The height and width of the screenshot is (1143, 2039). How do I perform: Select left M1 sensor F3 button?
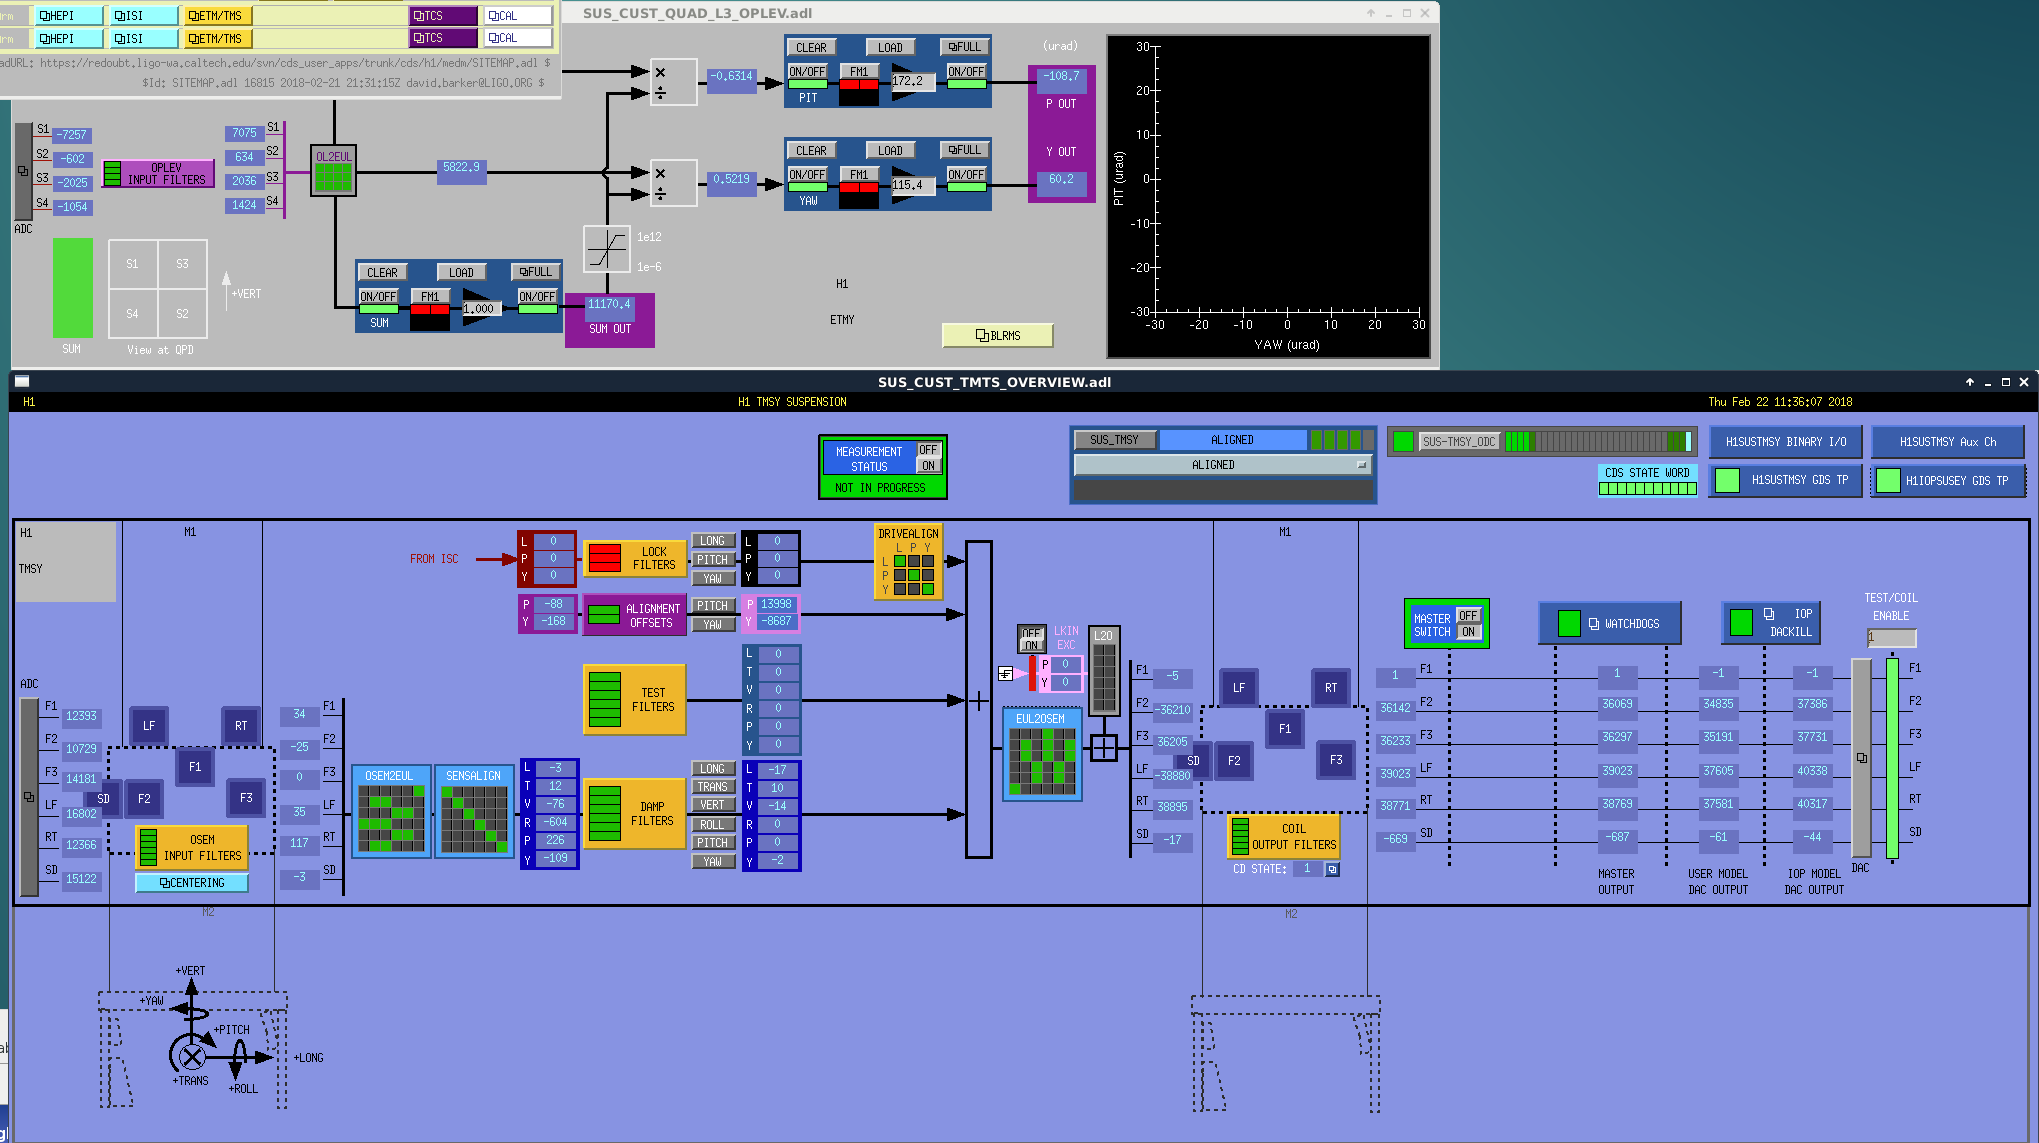pyautogui.click(x=246, y=798)
